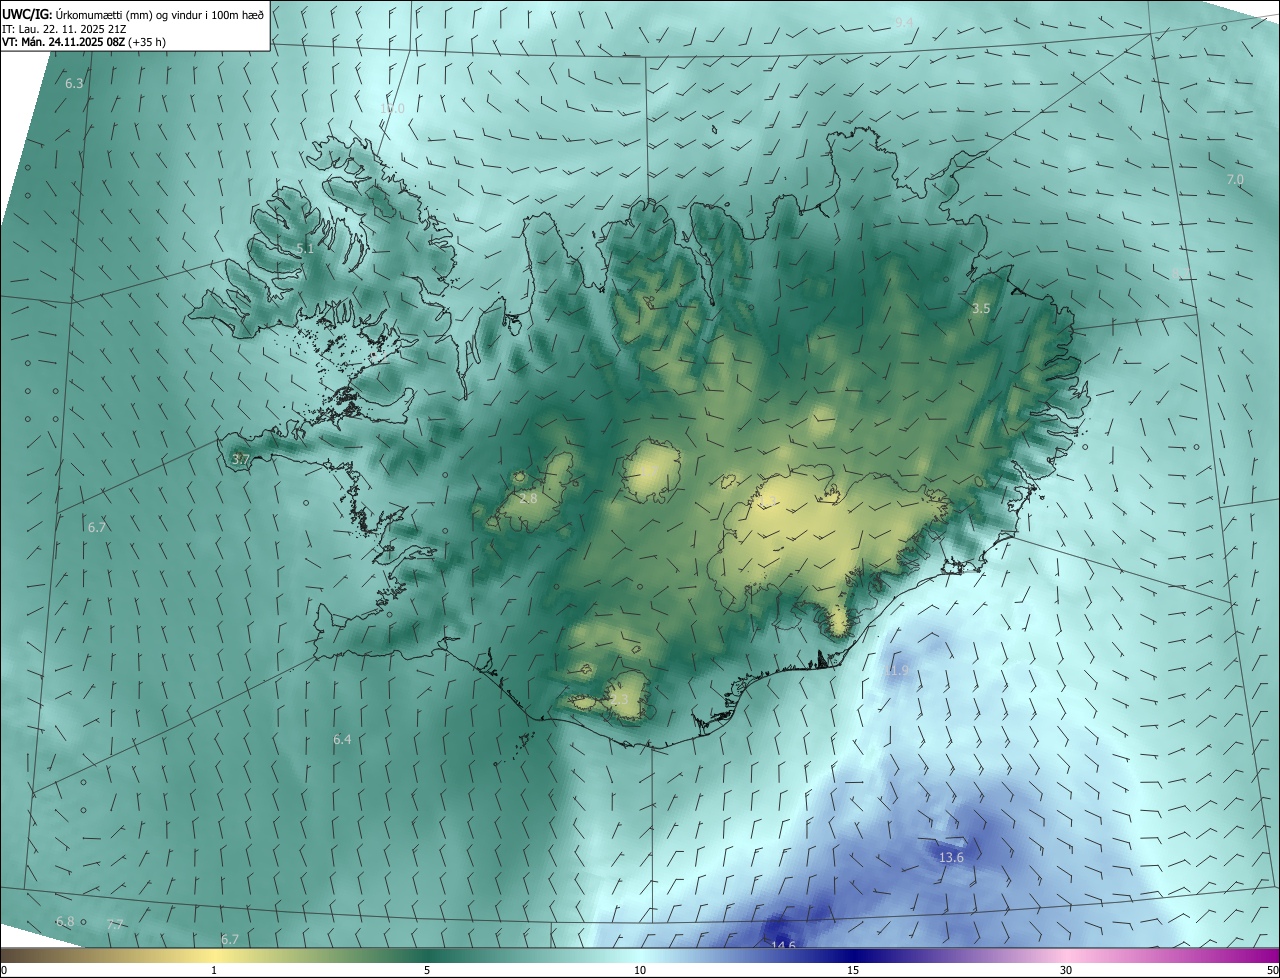Screen dimensions: 1280x978
Task: Click the 3.5 value in East Iceland
Action: pyautogui.click(x=981, y=309)
